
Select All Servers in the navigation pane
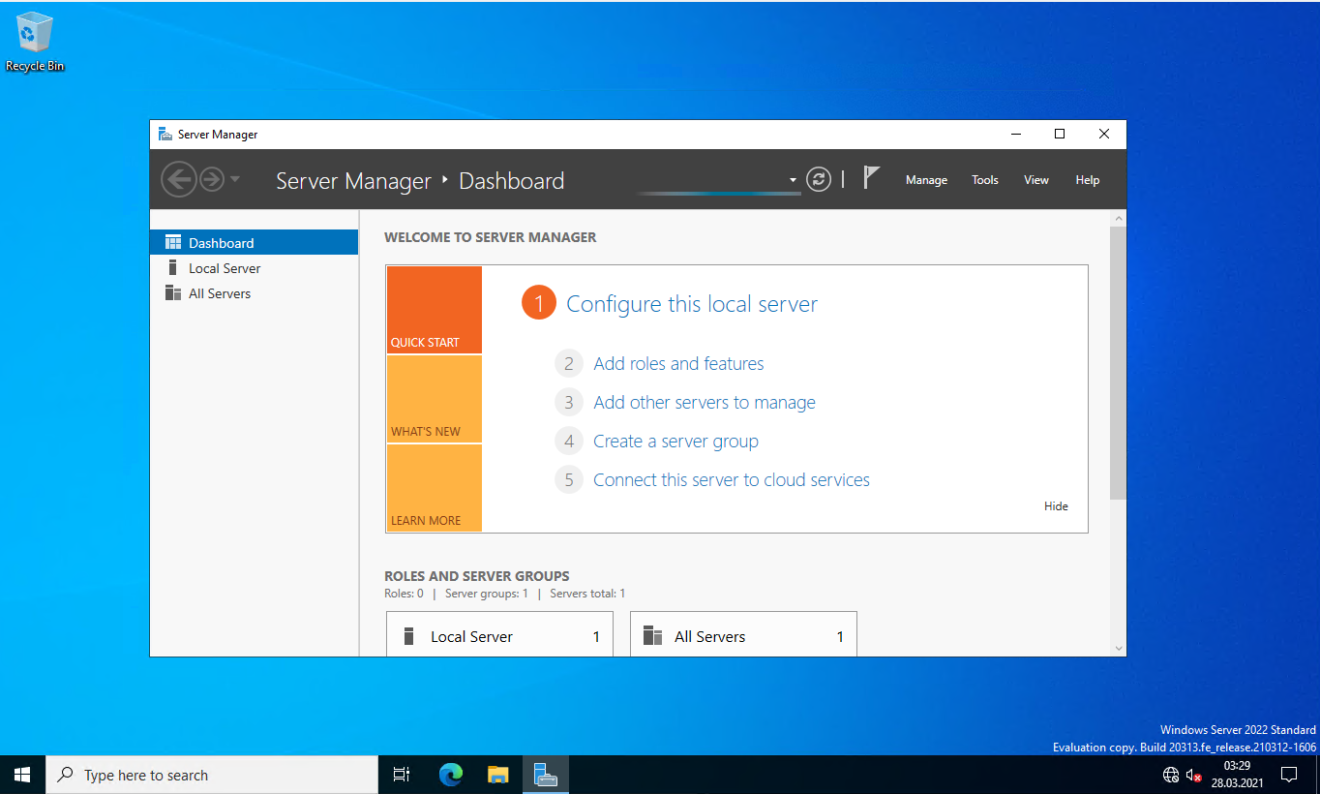pyautogui.click(x=219, y=293)
